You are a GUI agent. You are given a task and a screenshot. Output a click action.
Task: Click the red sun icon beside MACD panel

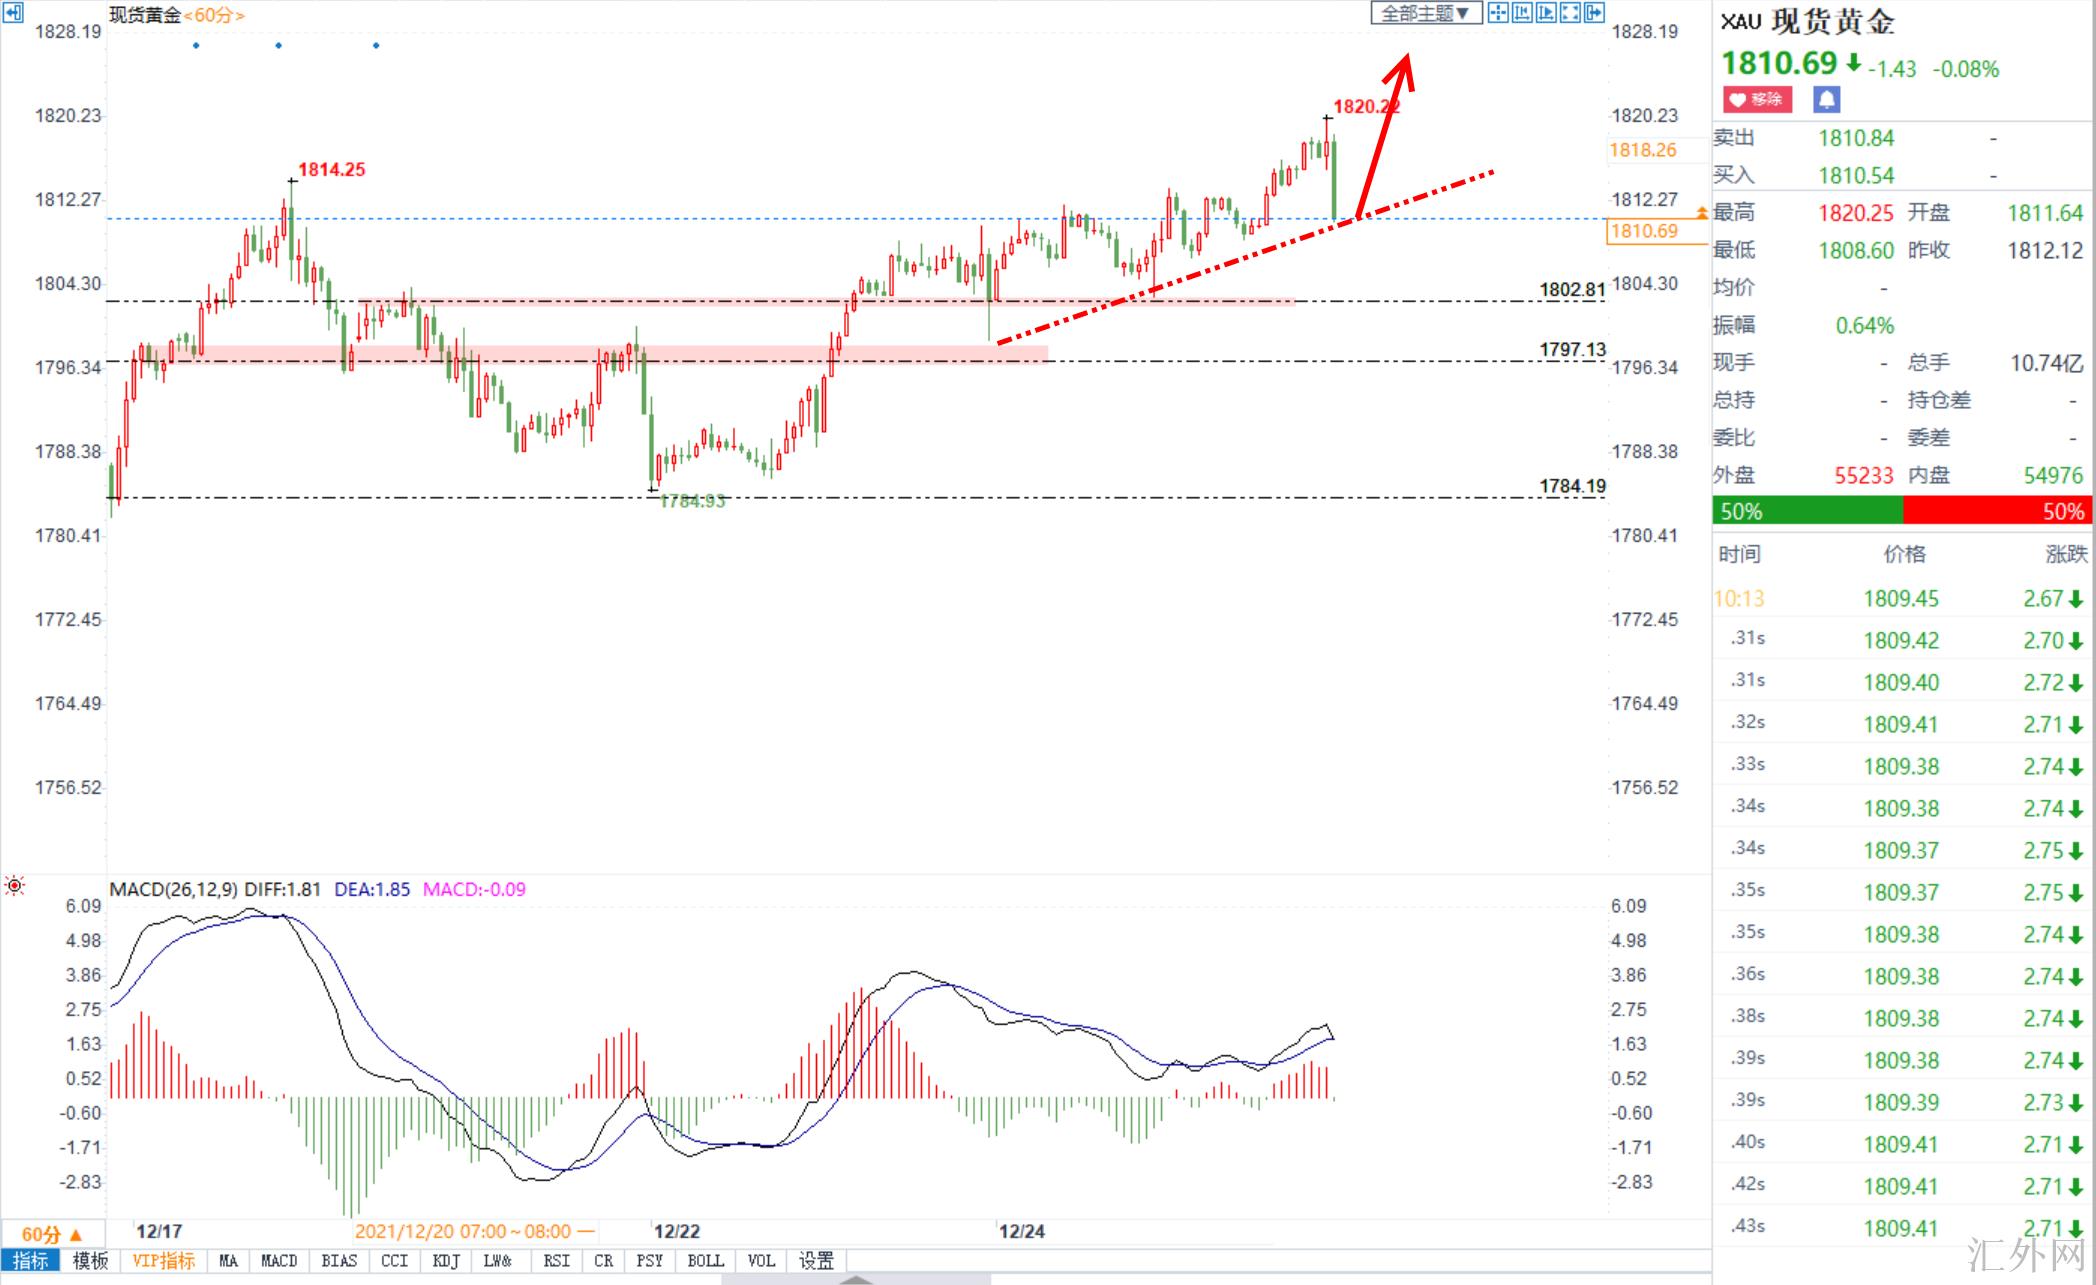(15, 885)
